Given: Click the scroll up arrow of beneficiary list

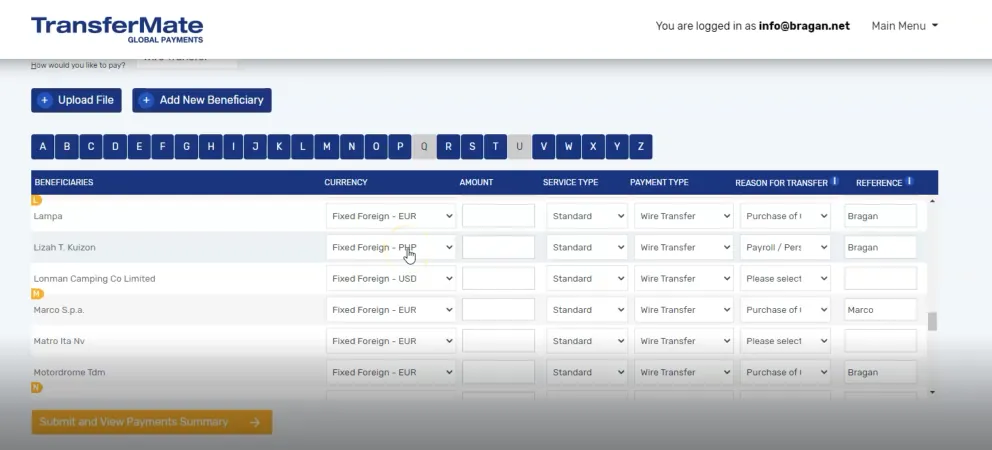Looking at the screenshot, I should point(932,201).
